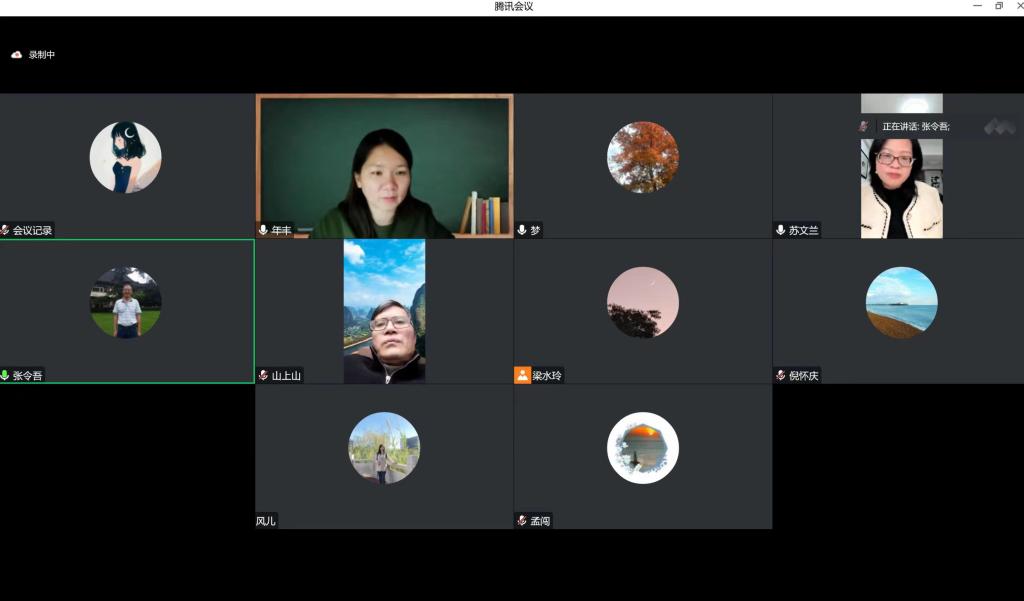The image size is (1024, 601).
Task: Click the anime girl avatar of 会议记录
Action: pos(125,157)
